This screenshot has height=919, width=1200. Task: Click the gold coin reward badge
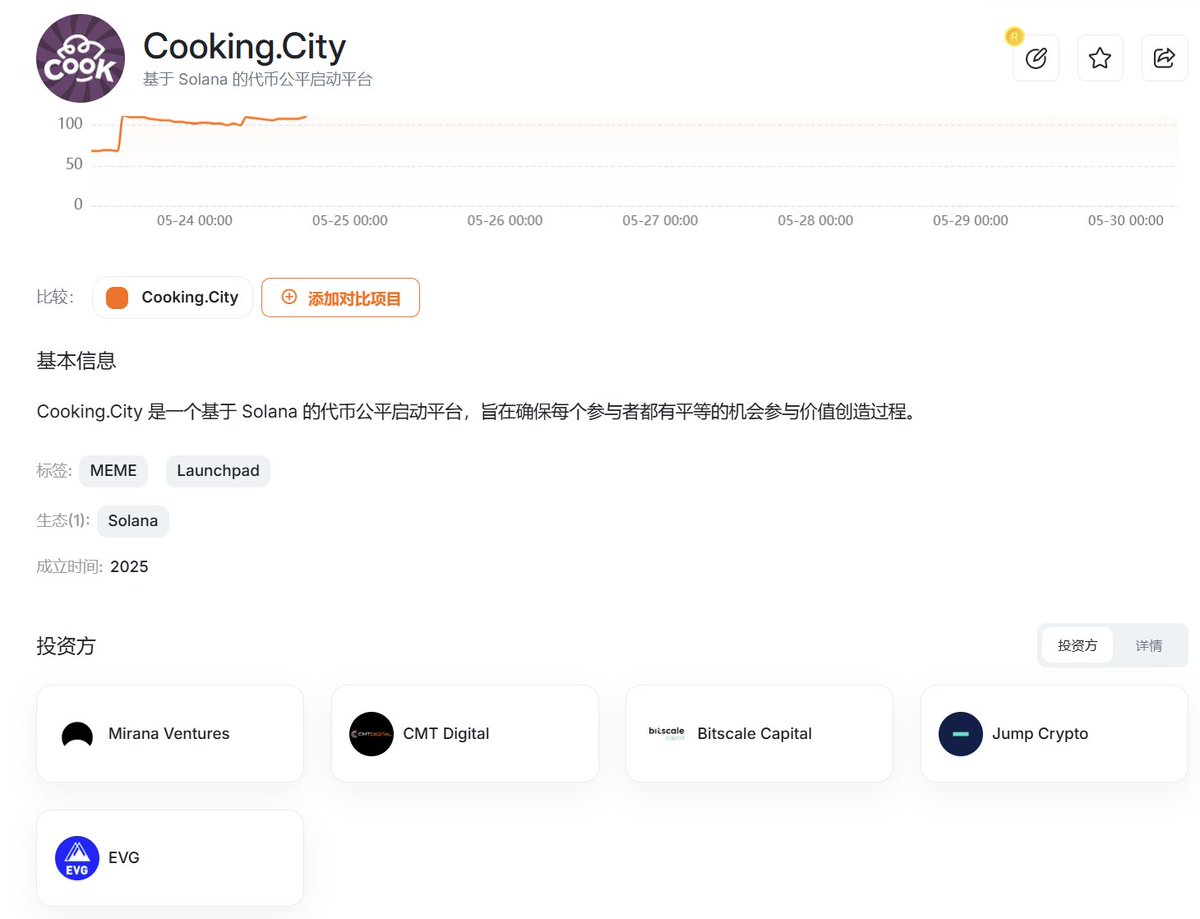tap(1014, 37)
